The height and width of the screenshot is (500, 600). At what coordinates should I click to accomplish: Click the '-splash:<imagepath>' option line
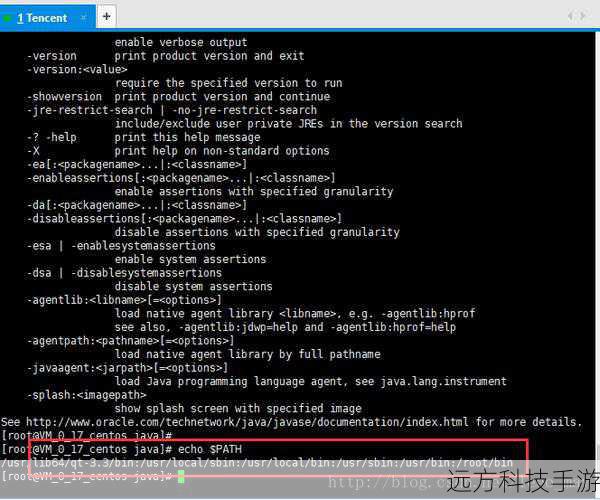coord(86,395)
